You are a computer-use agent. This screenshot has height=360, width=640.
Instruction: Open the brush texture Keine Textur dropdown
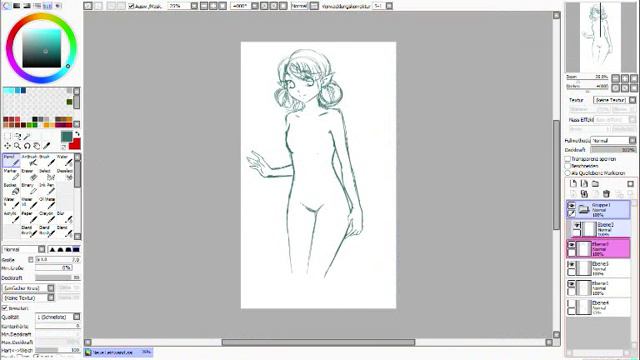(x=51, y=298)
